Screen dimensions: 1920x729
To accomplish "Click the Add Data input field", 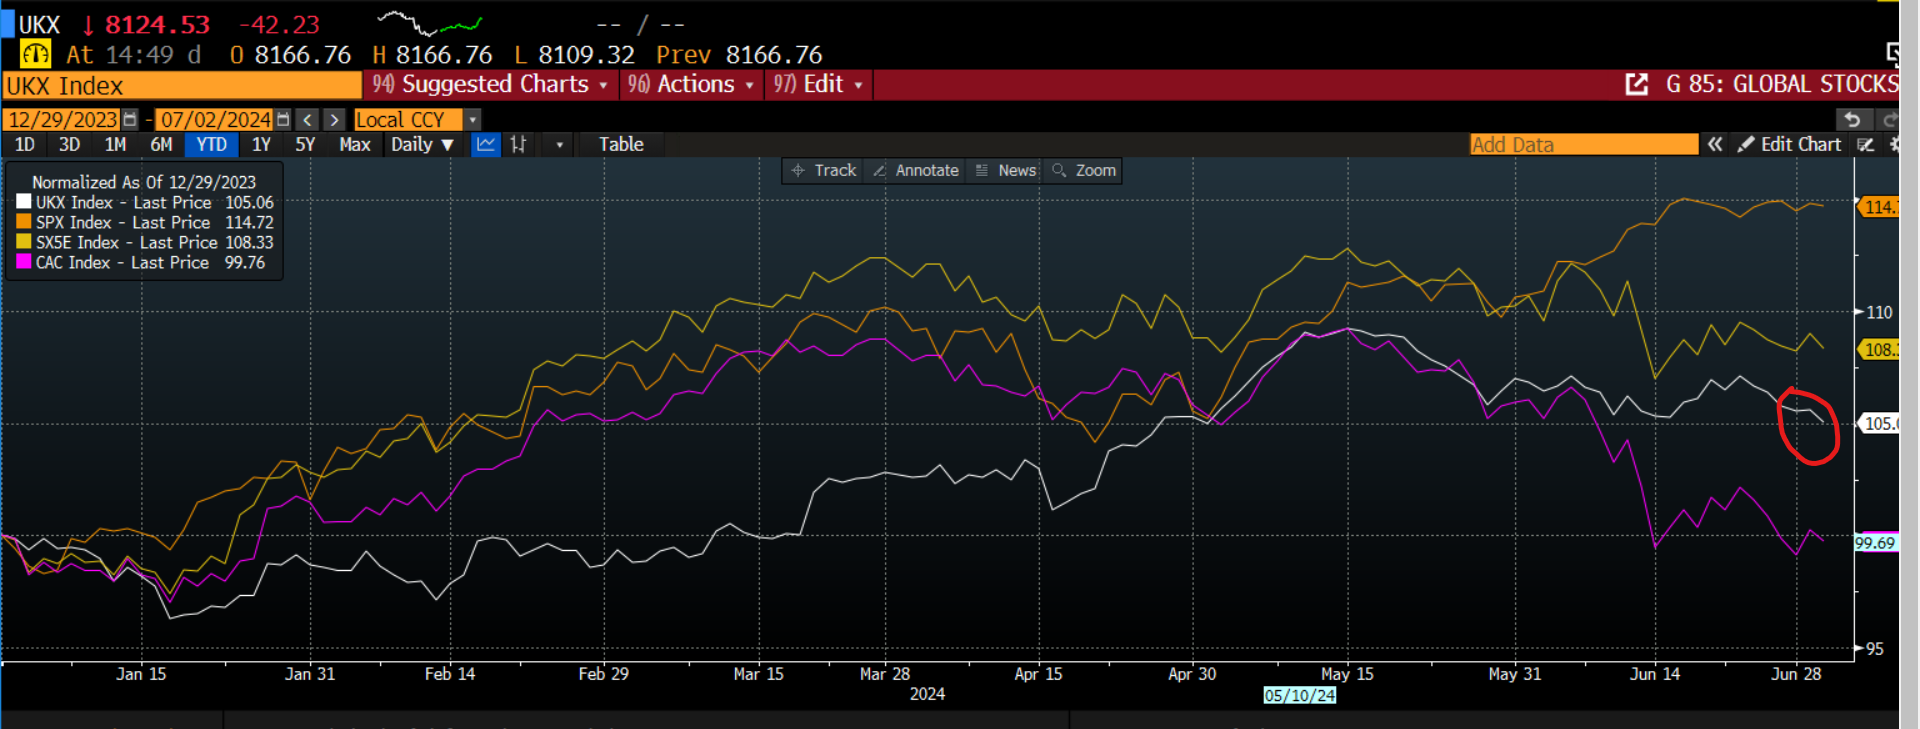I will (1583, 145).
